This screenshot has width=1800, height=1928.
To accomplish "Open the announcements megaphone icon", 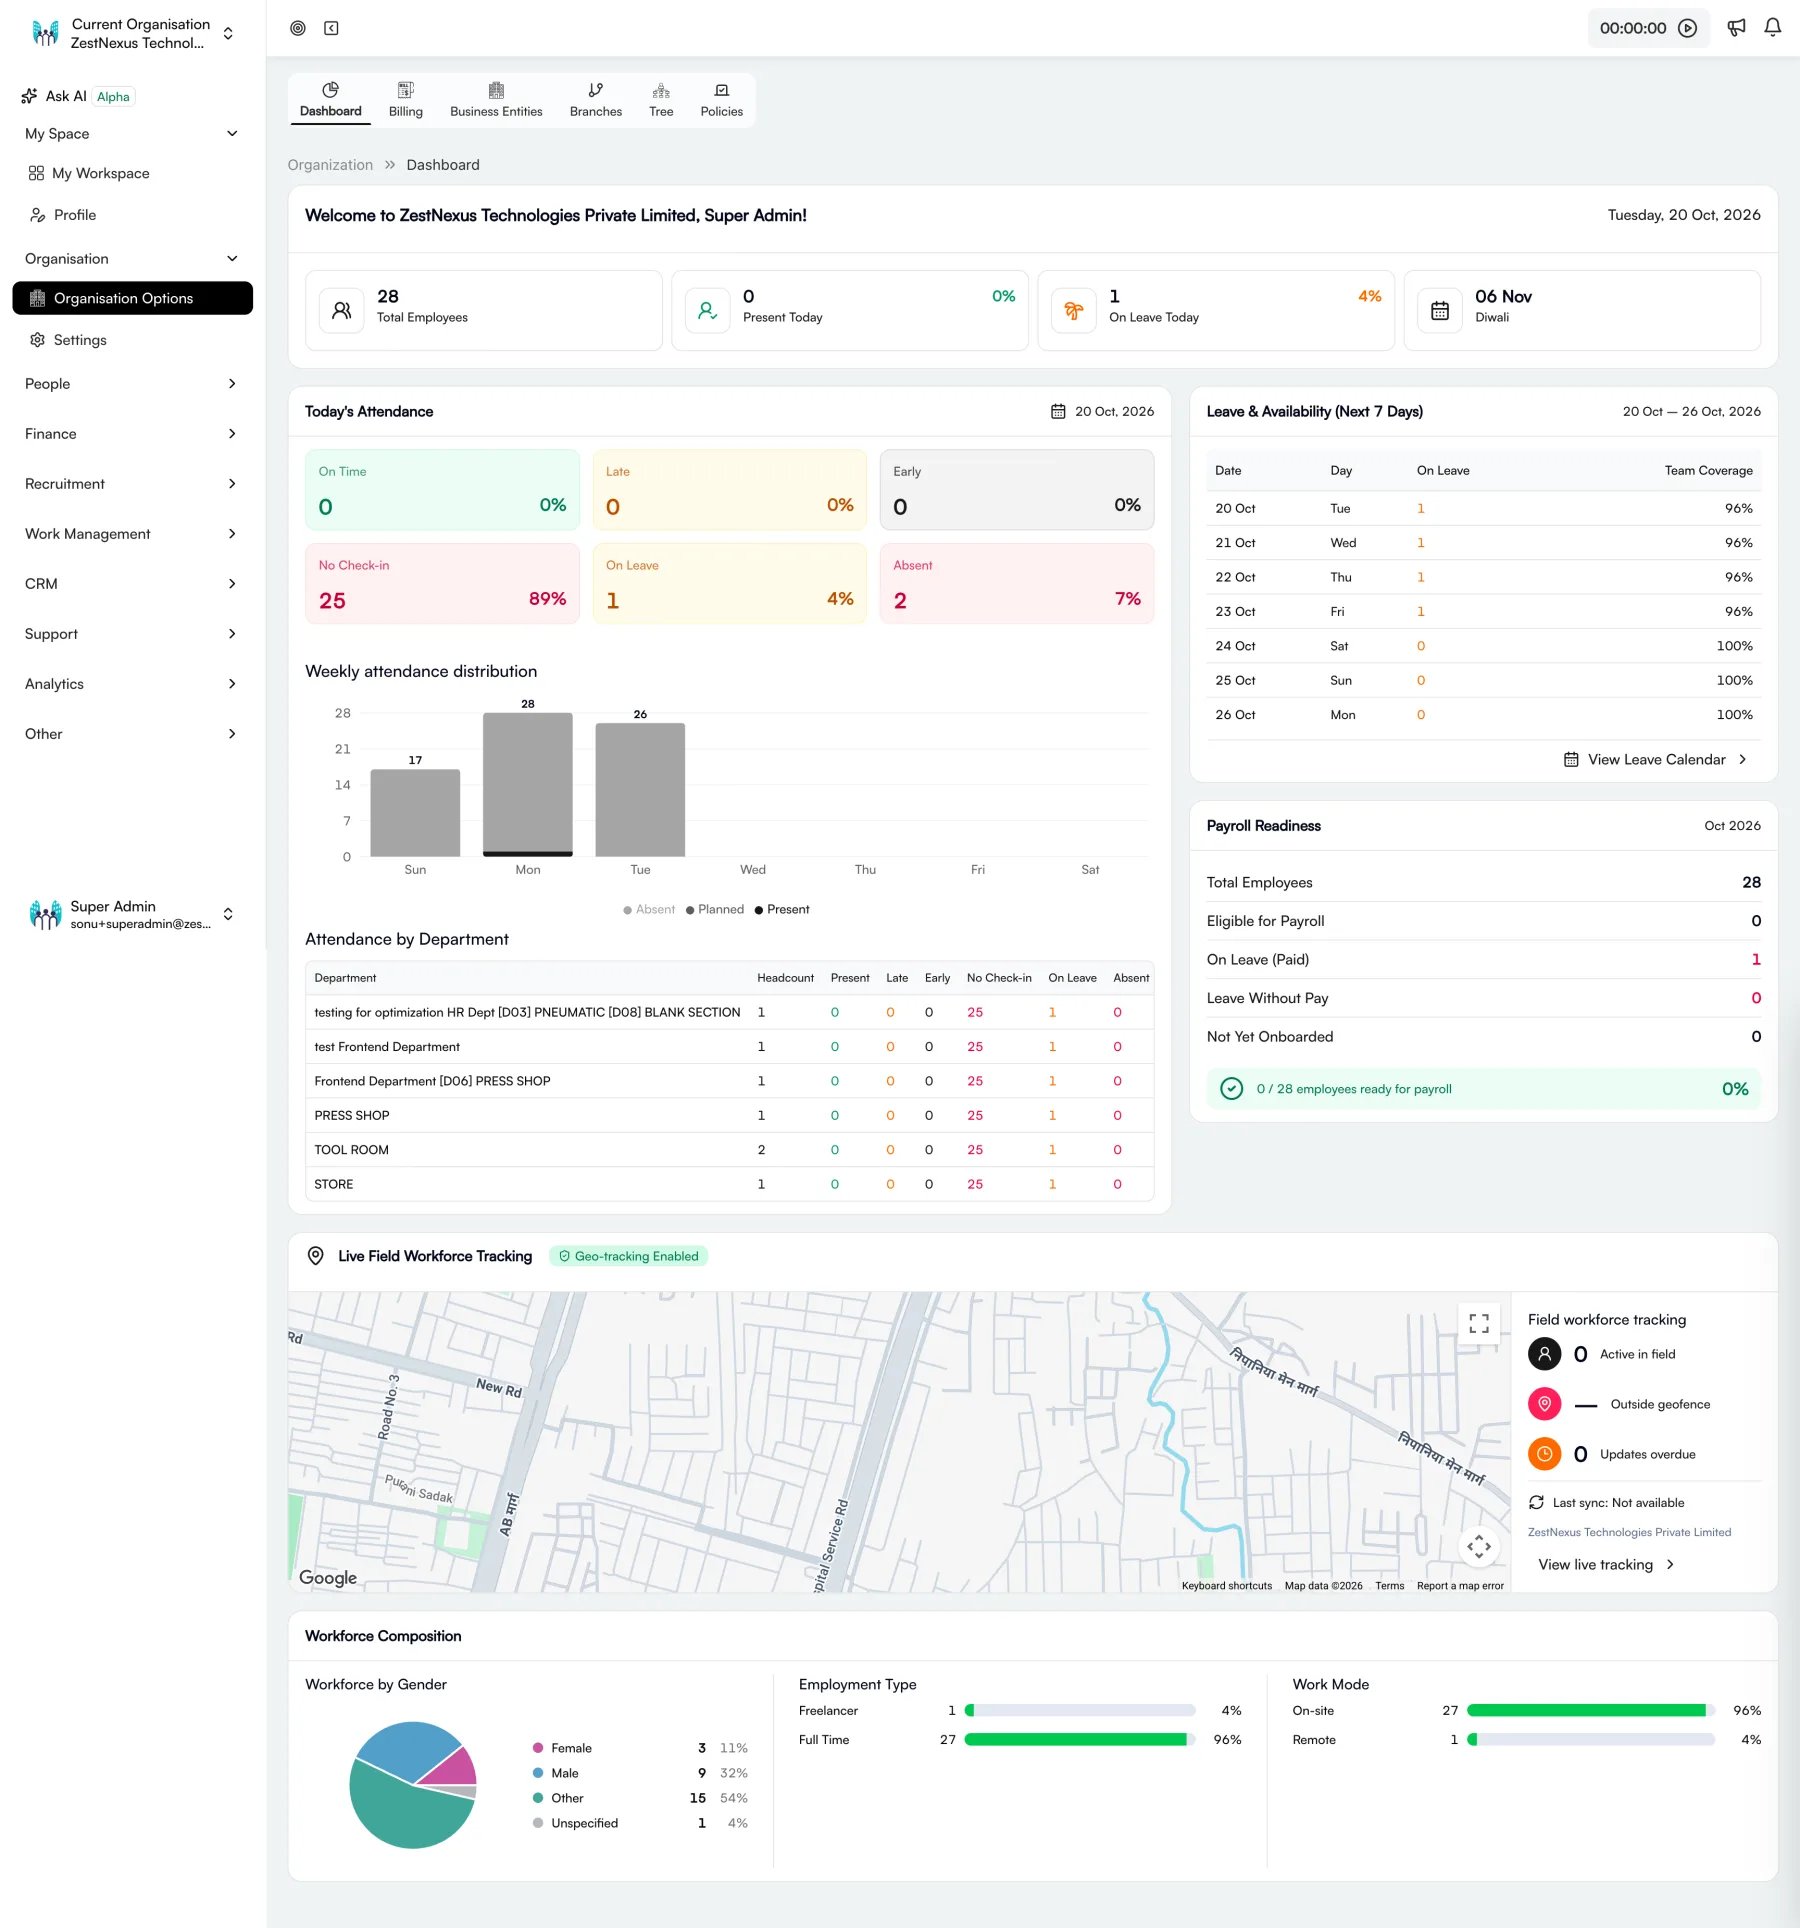I will click(1737, 28).
